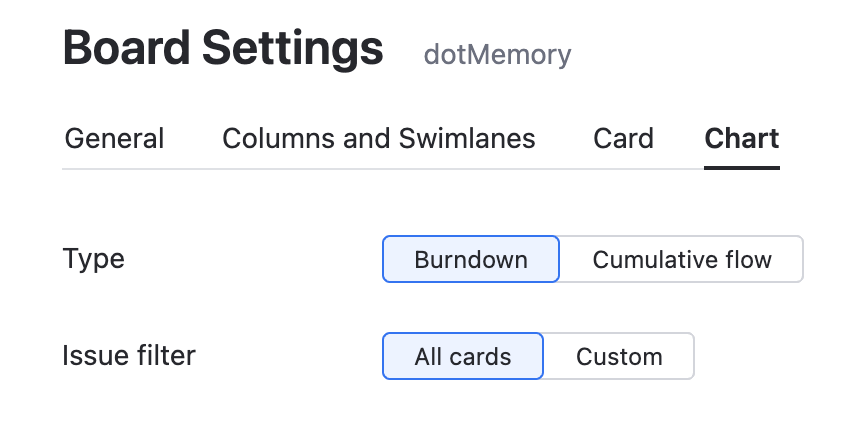Screen dimensions: 856x432
Task: Show general board settings
Action: 114,138
